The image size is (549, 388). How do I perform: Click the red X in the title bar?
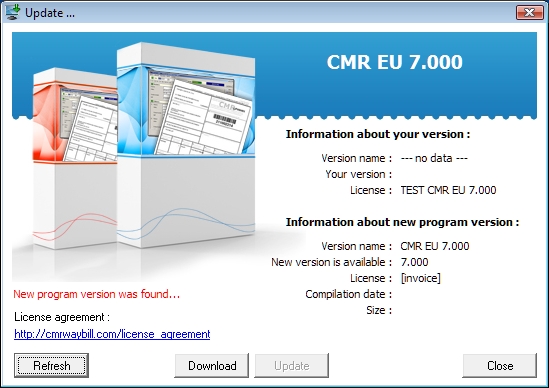[x=529, y=13]
